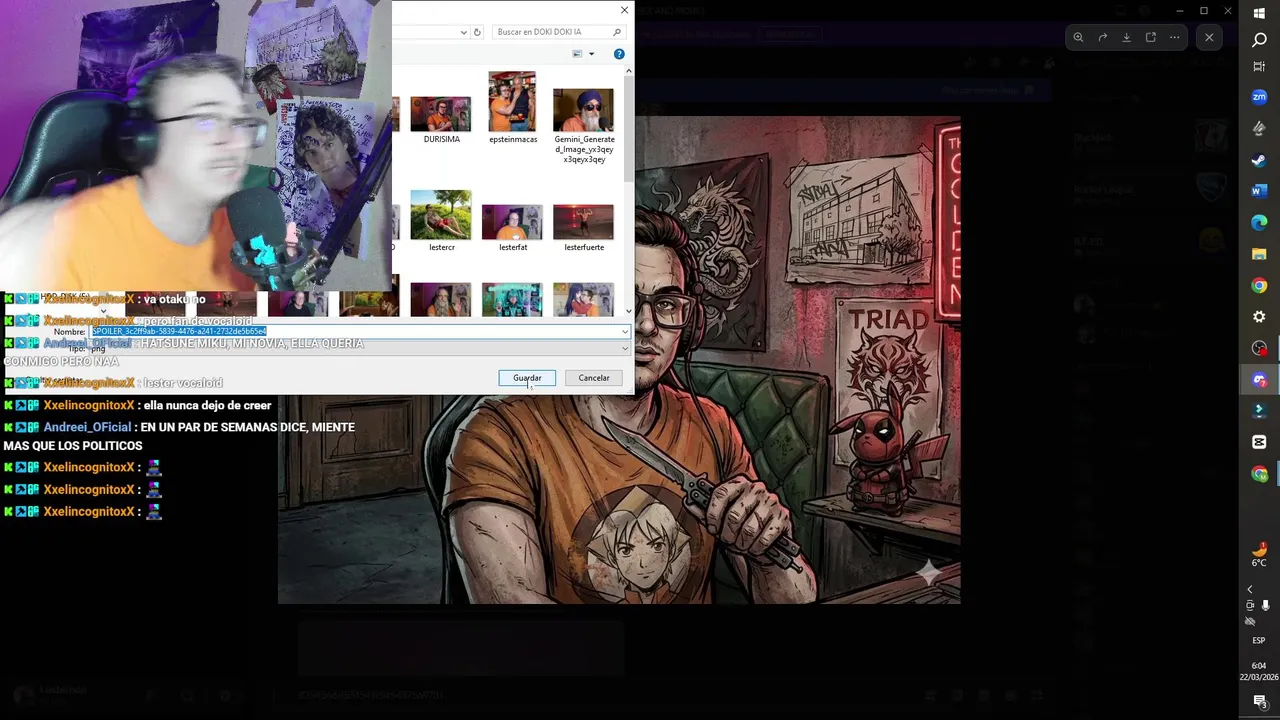Switch the ESP input language indicator
The width and height of the screenshot is (1280, 720).
(1259, 641)
